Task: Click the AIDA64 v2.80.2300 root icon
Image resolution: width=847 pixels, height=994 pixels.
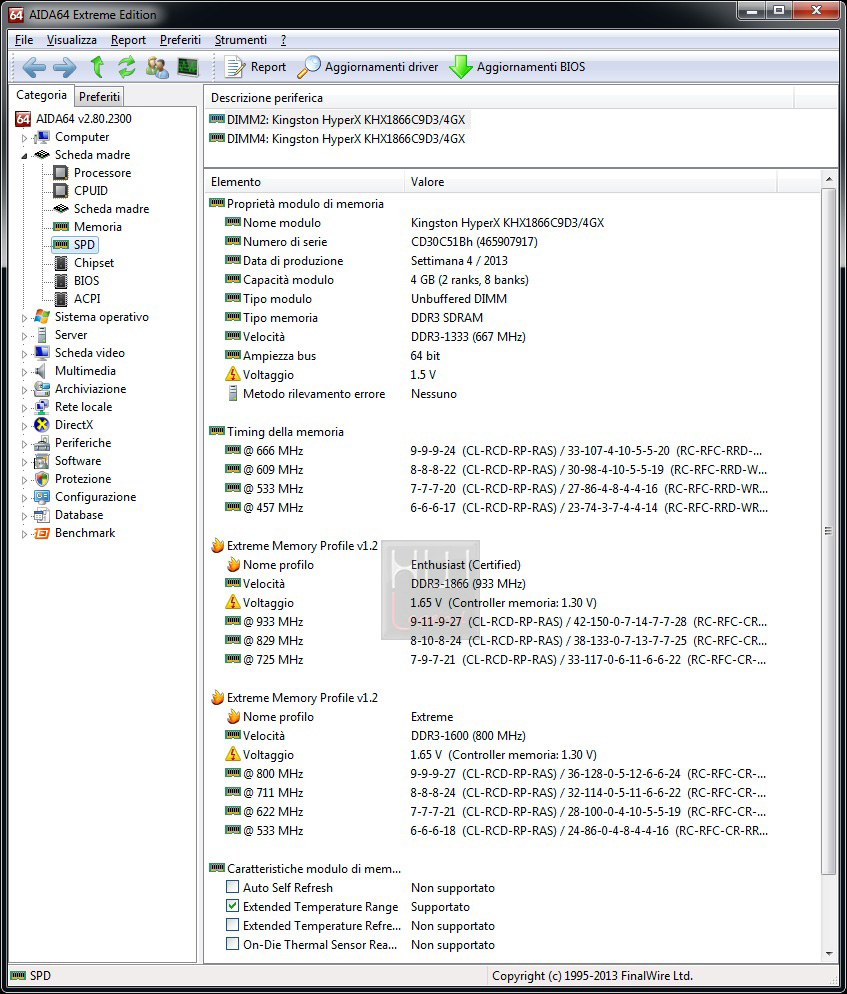Action: (23, 119)
